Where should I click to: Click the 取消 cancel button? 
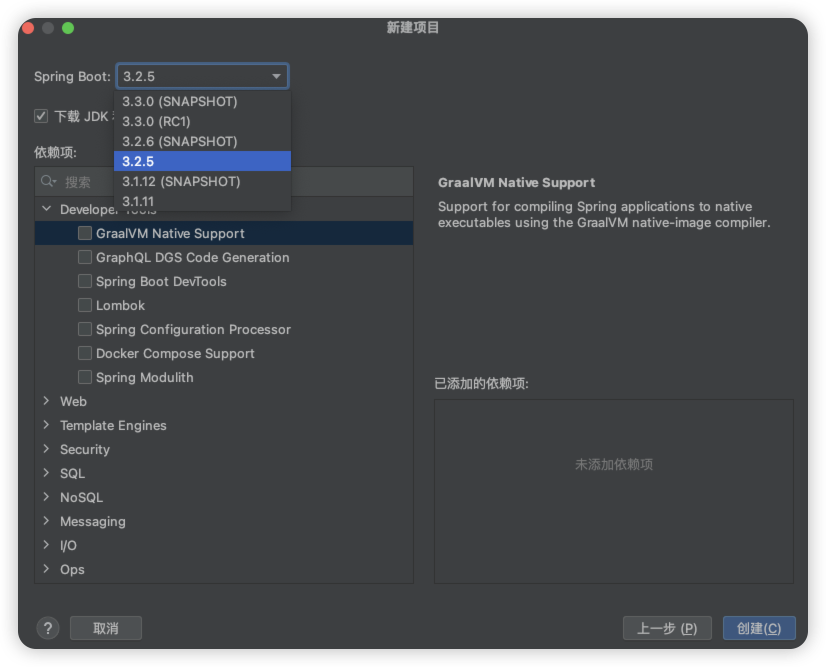click(x=106, y=628)
